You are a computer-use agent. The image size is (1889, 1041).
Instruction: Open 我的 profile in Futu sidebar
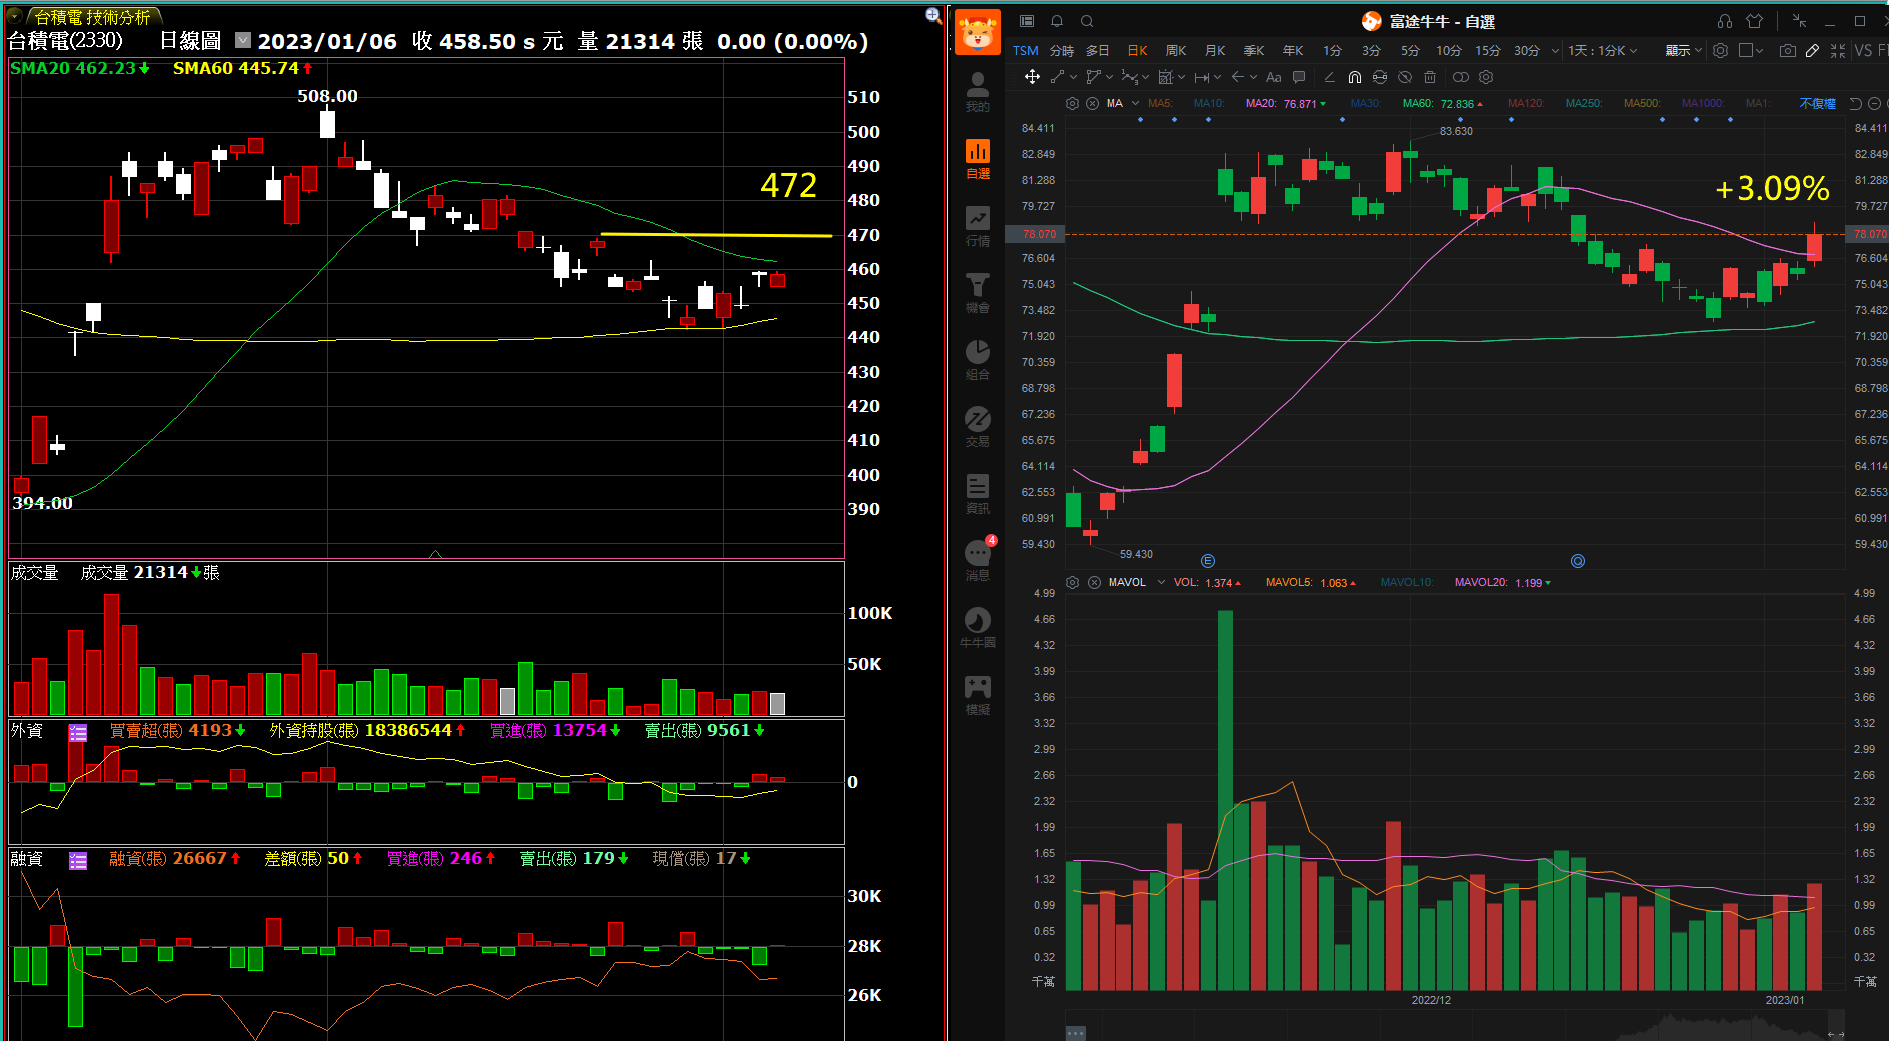977,92
